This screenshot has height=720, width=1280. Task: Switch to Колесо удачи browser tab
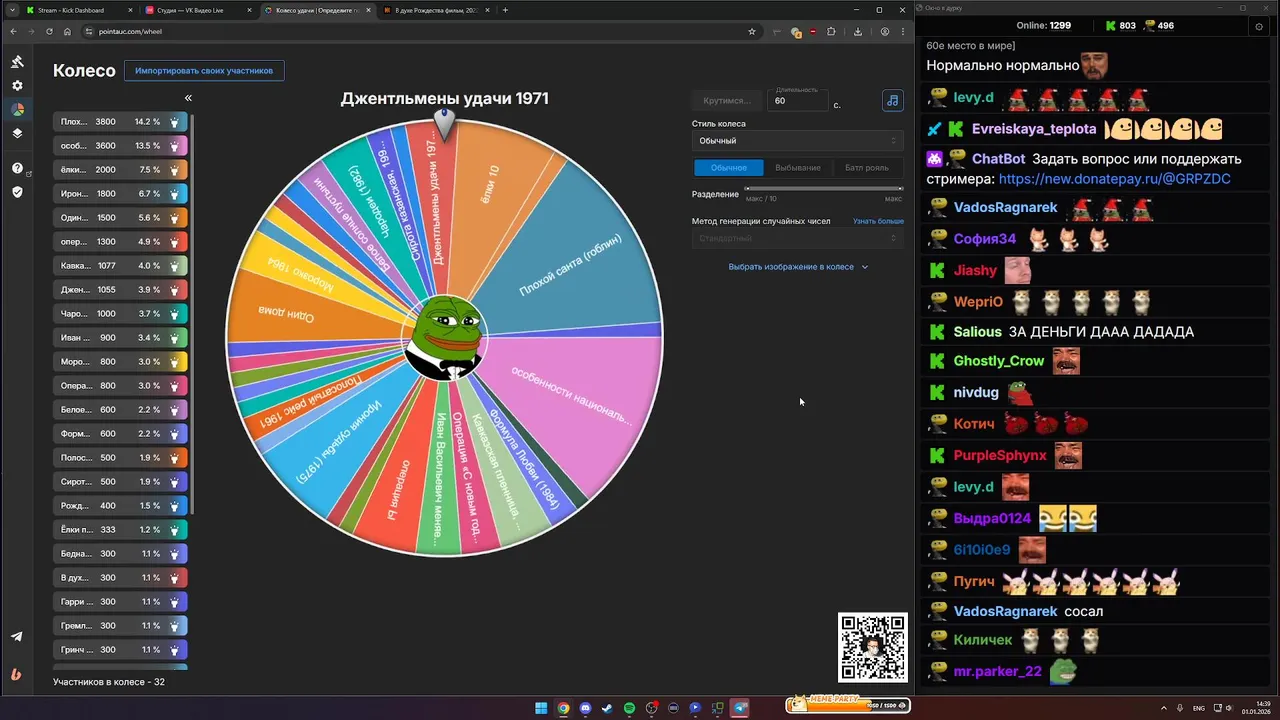coord(318,10)
